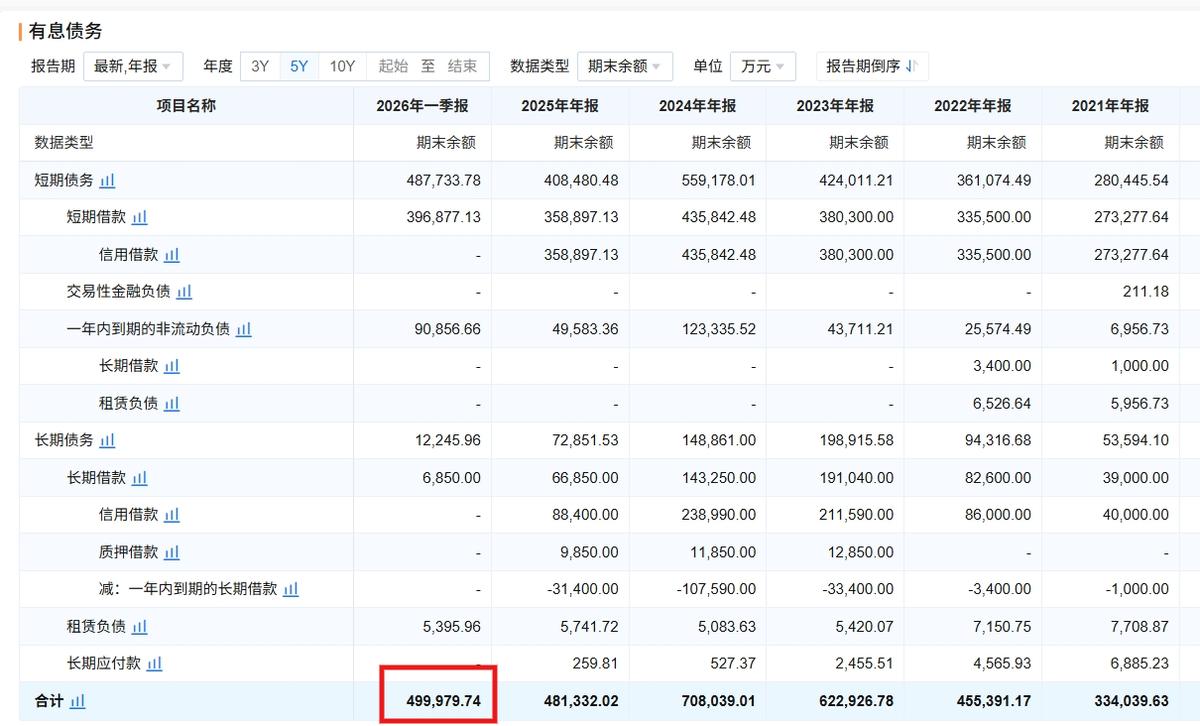Open chart icon for 租赁负债 under 长期债务
Screen dimensions: 1200x726
[139, 627]
